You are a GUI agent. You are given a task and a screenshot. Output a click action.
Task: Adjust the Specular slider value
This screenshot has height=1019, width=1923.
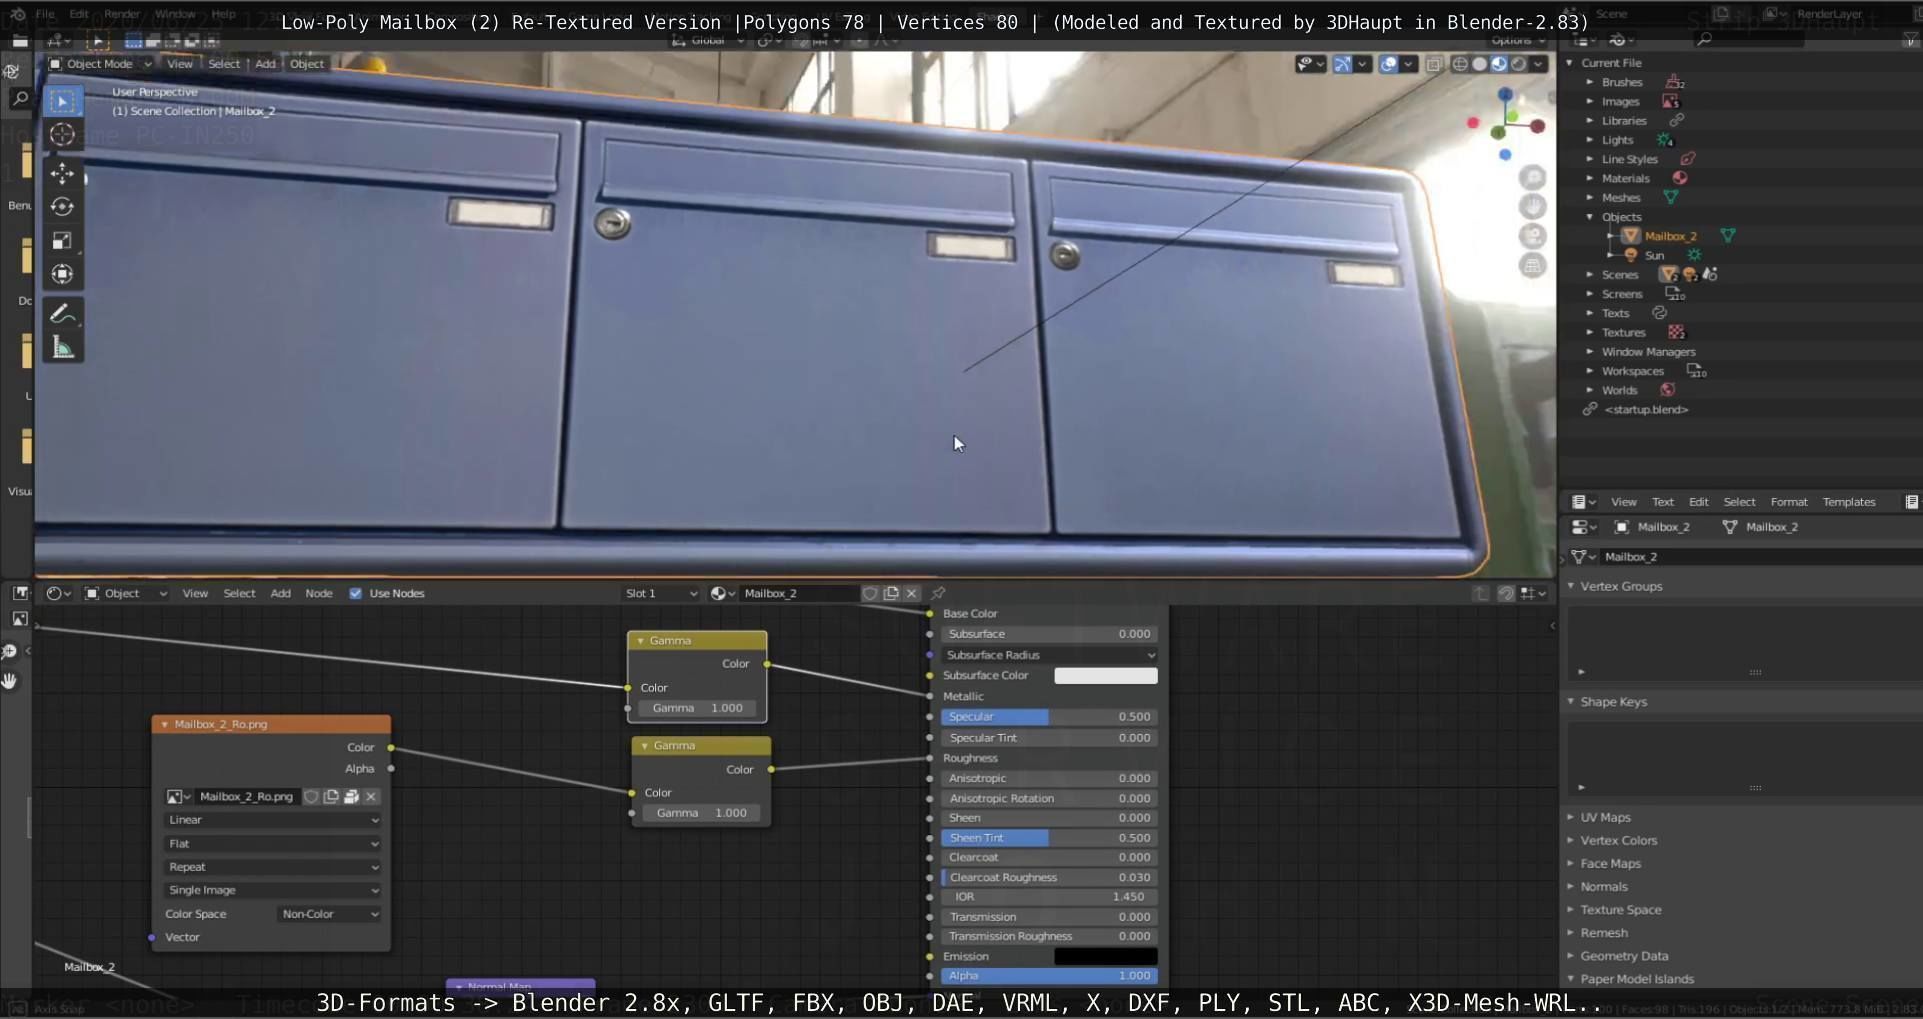click(x=1049, y=717)
